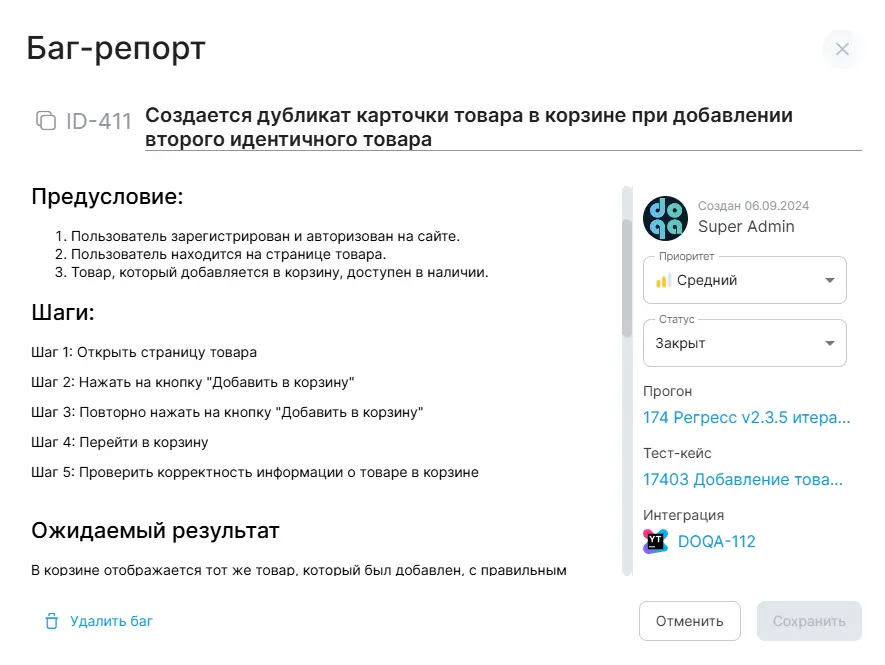Viewport: 885px width, 665px height.
Task: Open test run 174 Регресс v2.3.5 link
Action: (x=744, y=417)
